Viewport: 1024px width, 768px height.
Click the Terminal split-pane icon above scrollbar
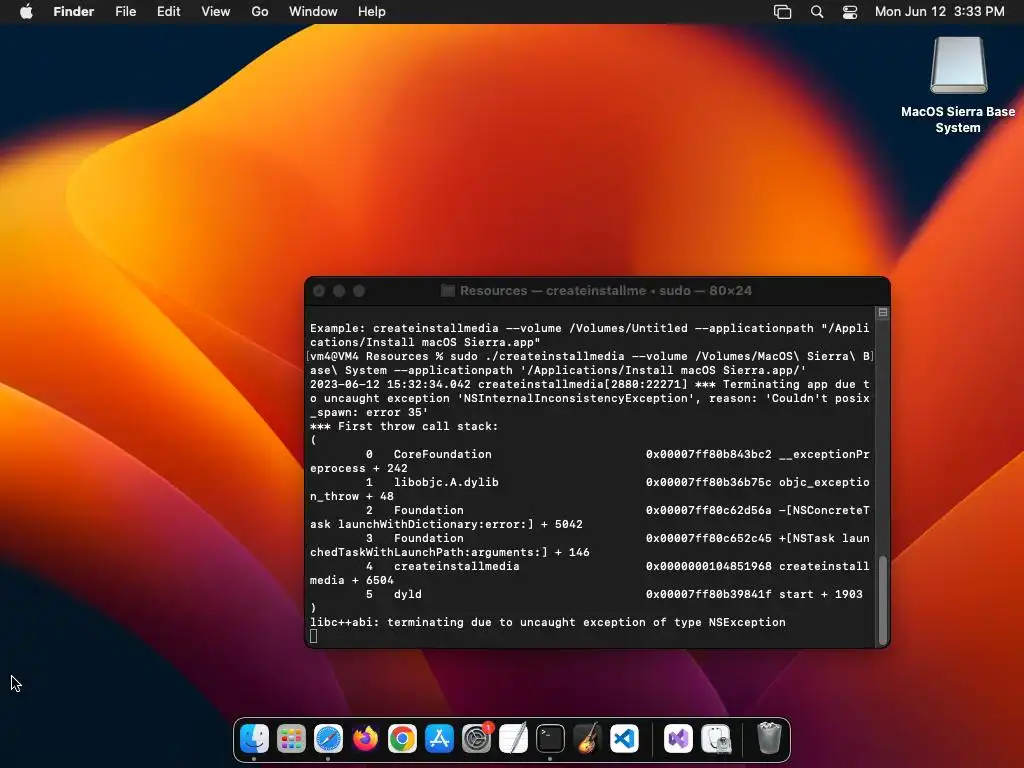pos(883,313)
